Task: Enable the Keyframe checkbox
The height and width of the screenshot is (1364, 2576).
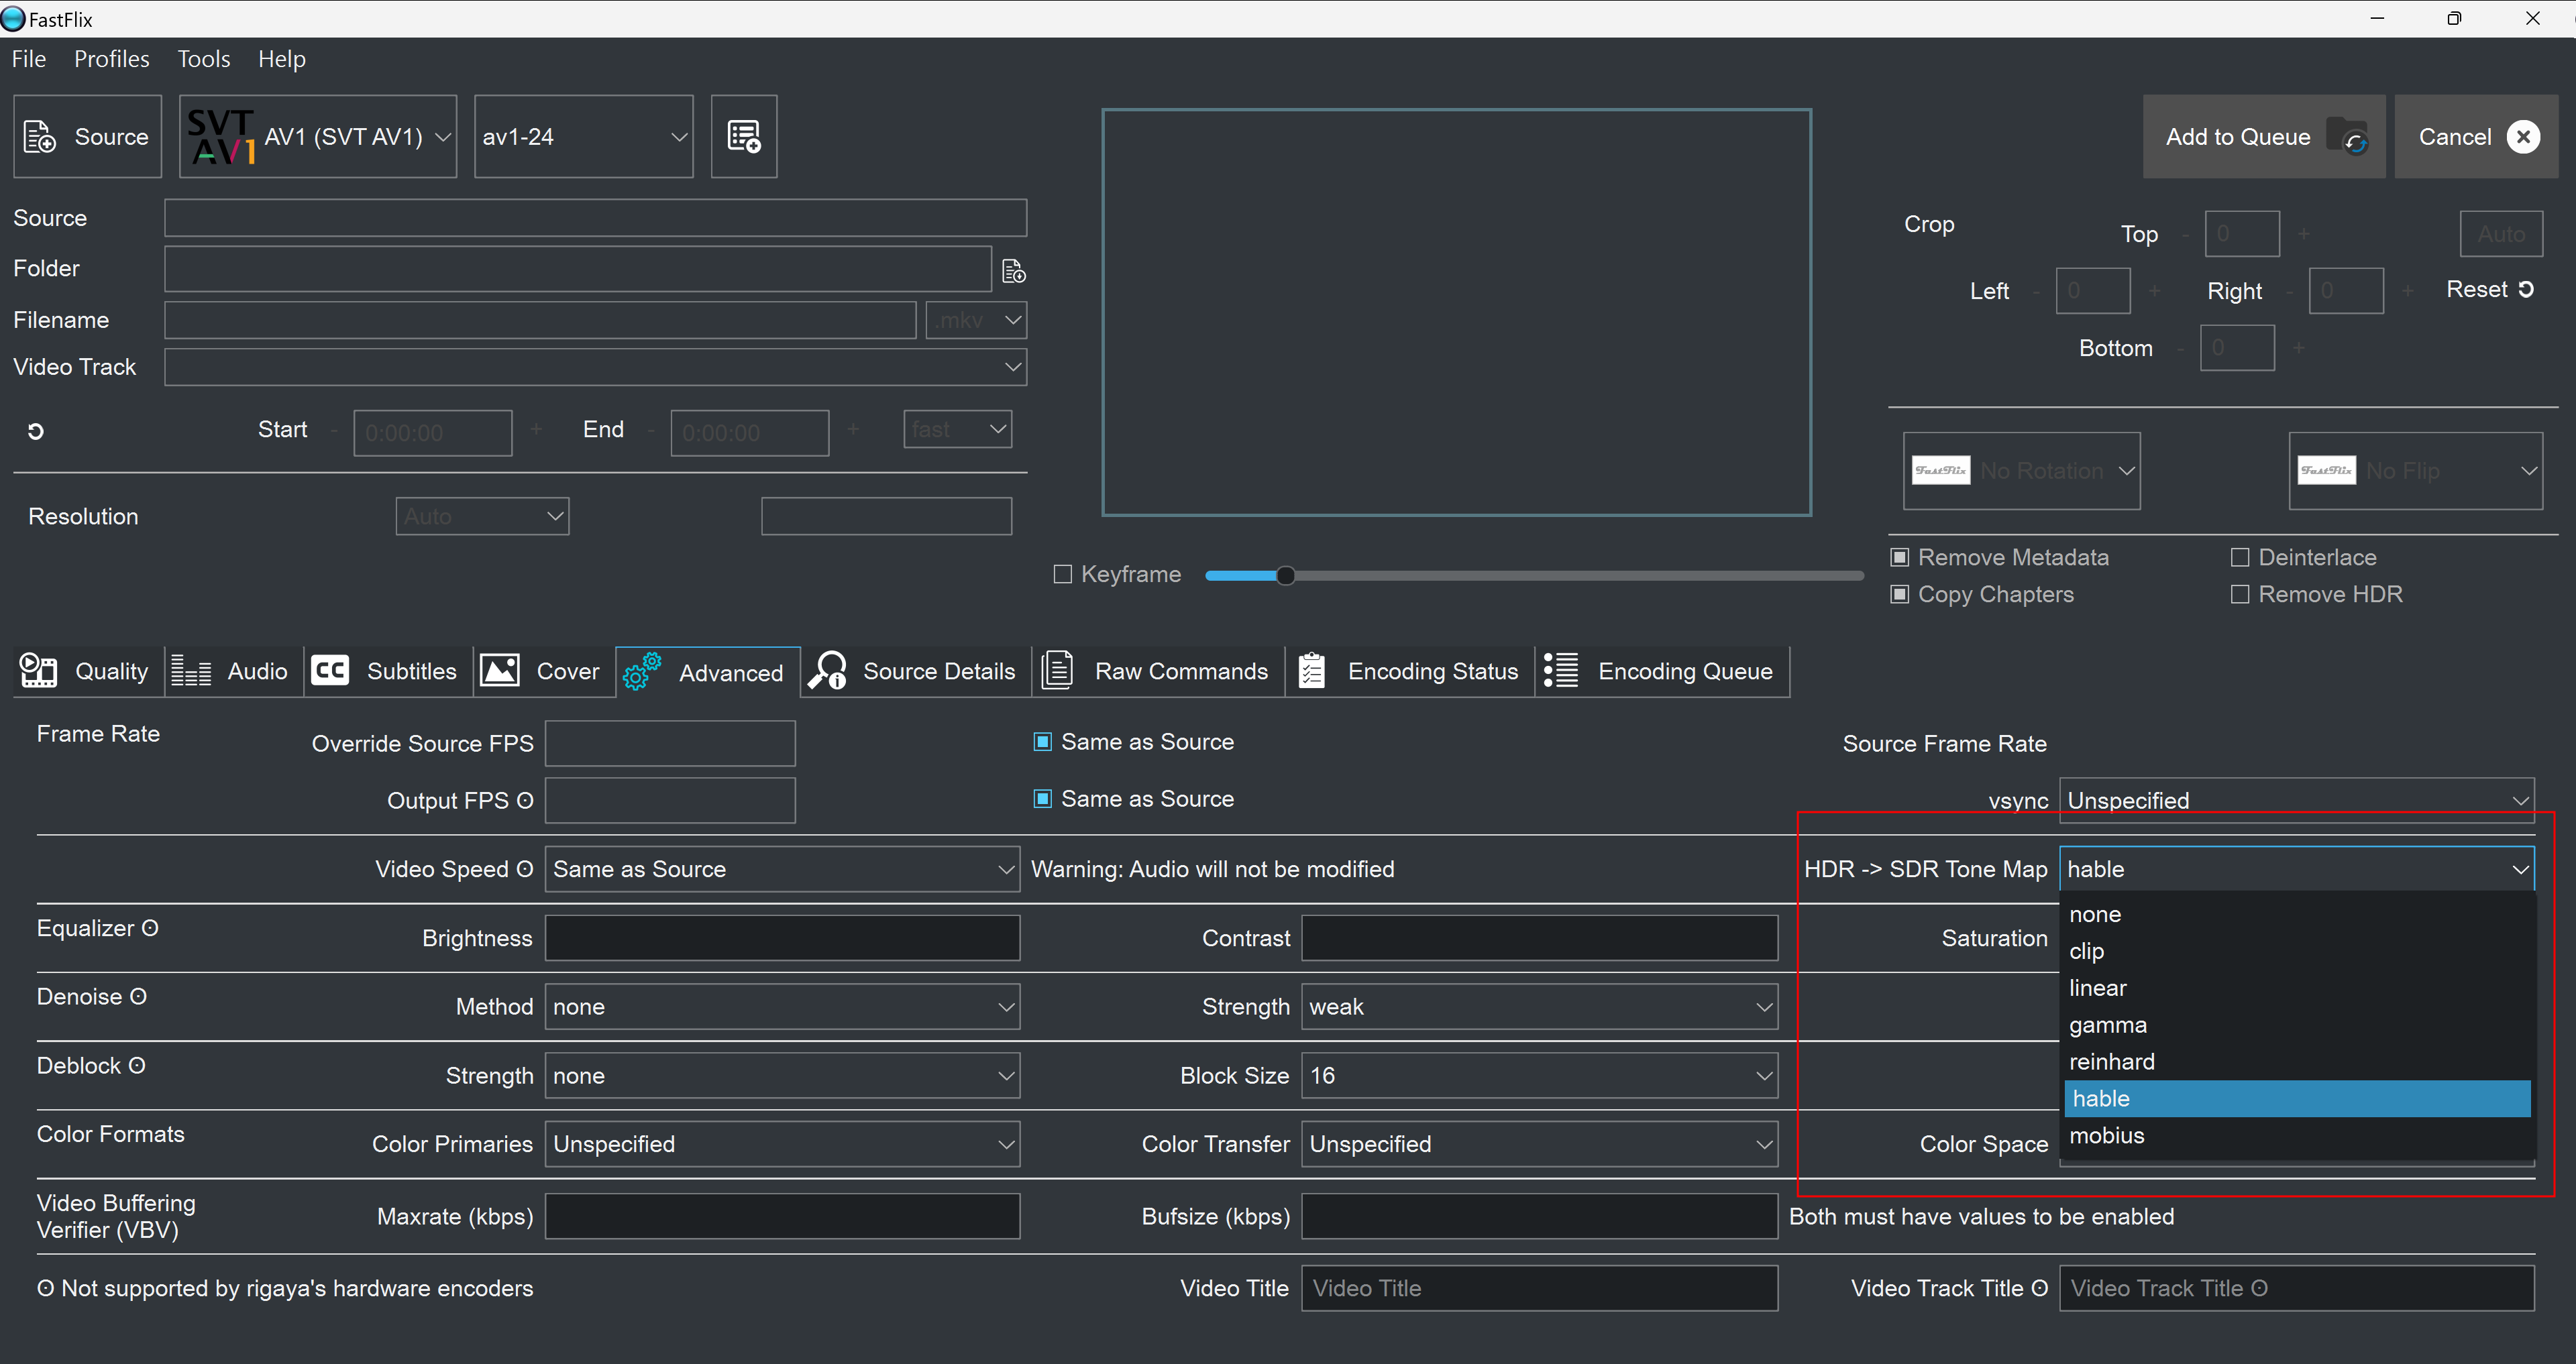Action: point(1063,574)
